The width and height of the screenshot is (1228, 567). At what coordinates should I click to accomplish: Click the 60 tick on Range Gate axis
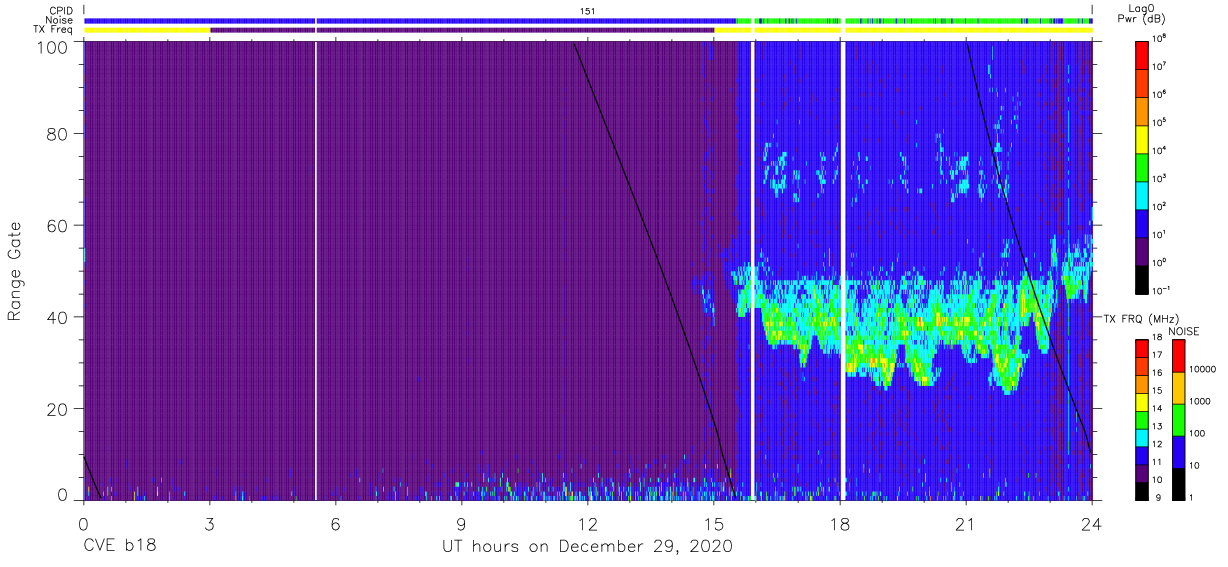pyautogui.click(x=59, y=225)
